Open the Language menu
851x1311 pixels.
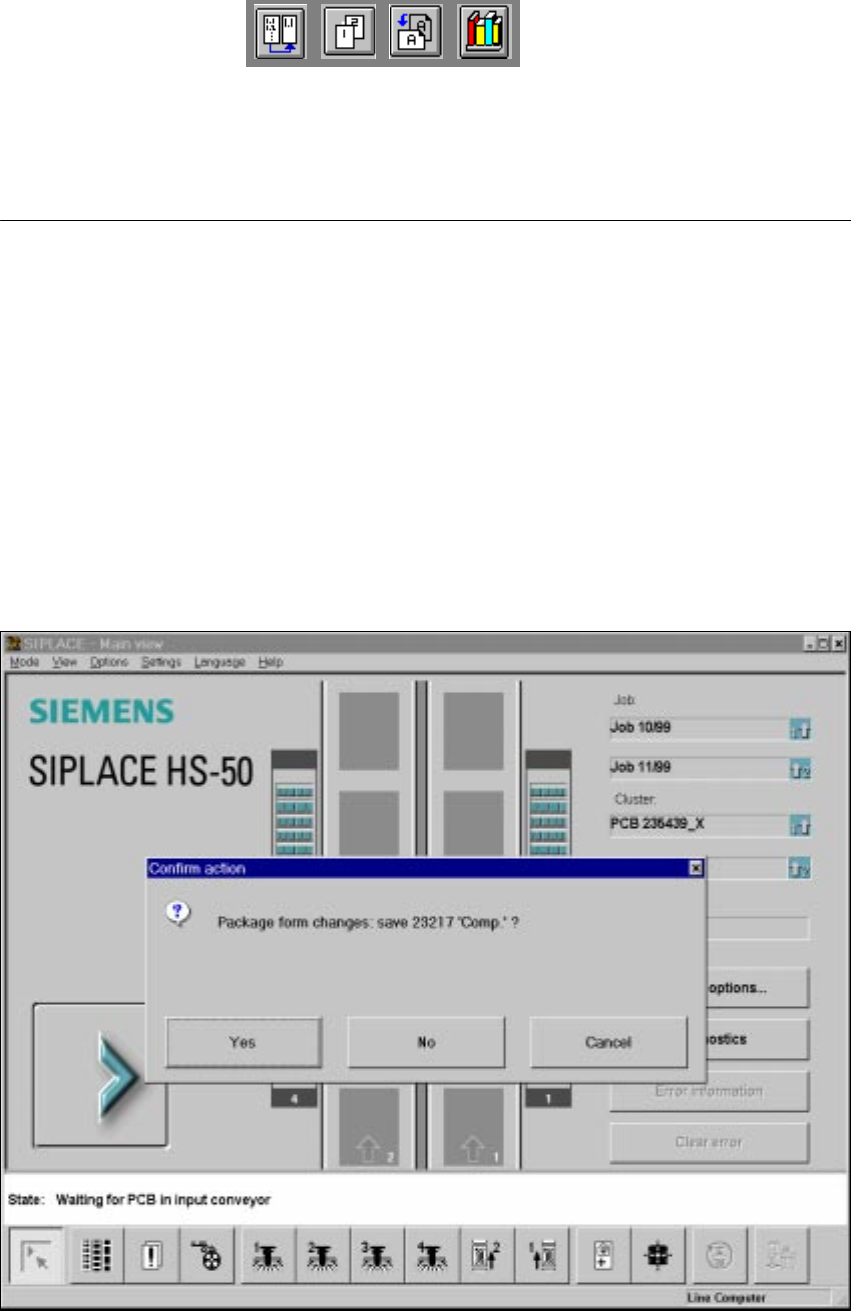coord(219,662)
